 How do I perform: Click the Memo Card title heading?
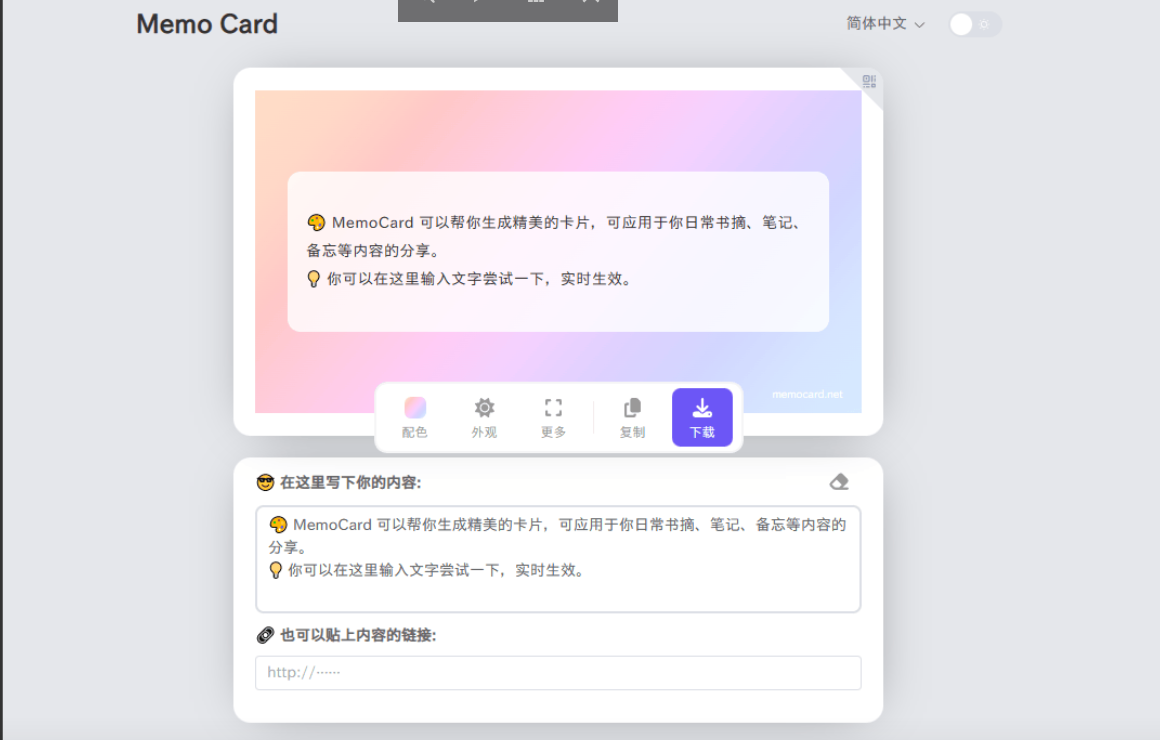click(x=206, y=24)
